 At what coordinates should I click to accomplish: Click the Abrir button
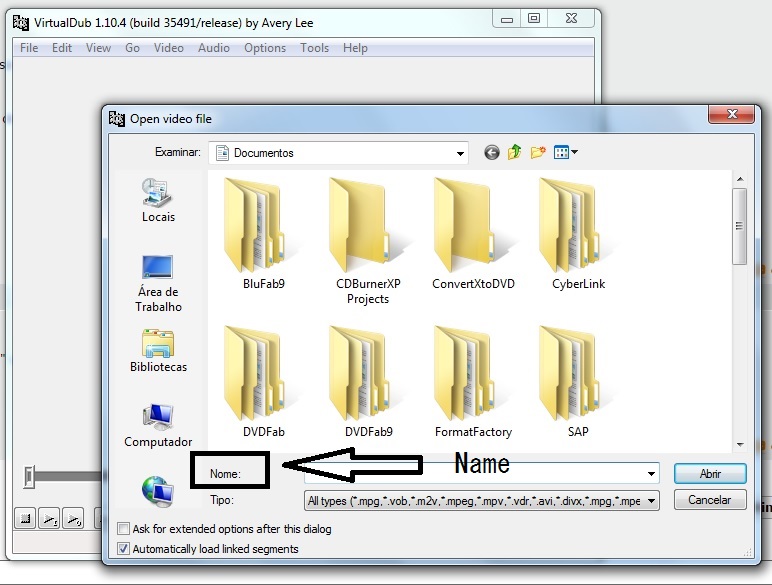(x=710, y=474)
